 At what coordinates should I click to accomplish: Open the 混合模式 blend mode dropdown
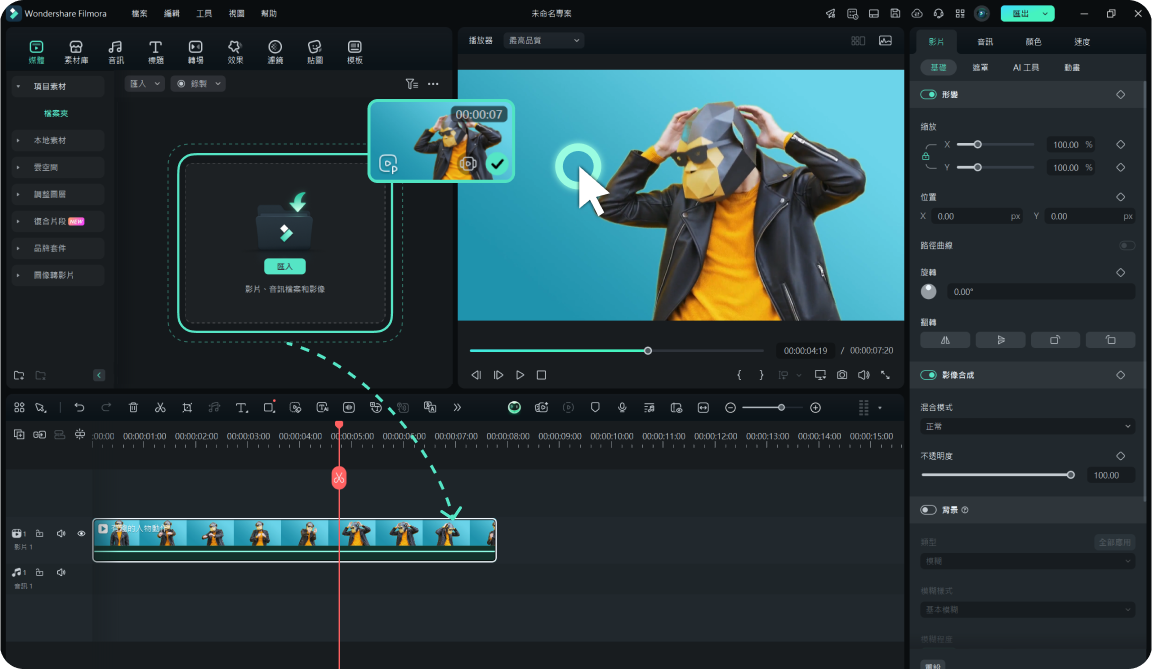pos(1027,427)
